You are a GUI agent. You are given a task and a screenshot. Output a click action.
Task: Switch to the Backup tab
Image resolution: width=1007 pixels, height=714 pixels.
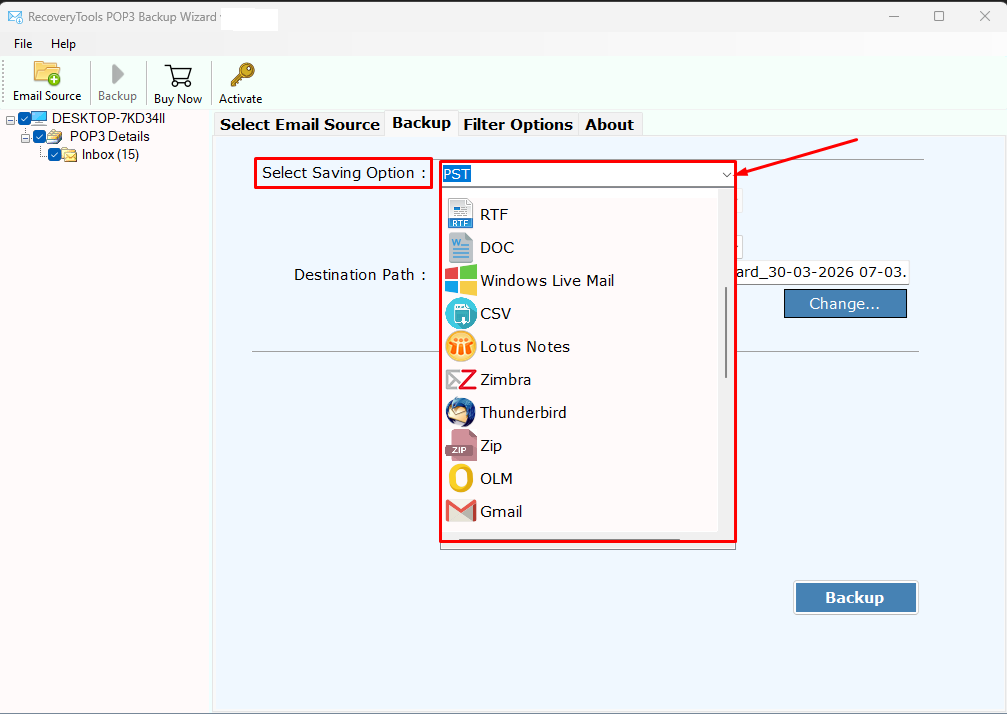click(x=421, y=123)
